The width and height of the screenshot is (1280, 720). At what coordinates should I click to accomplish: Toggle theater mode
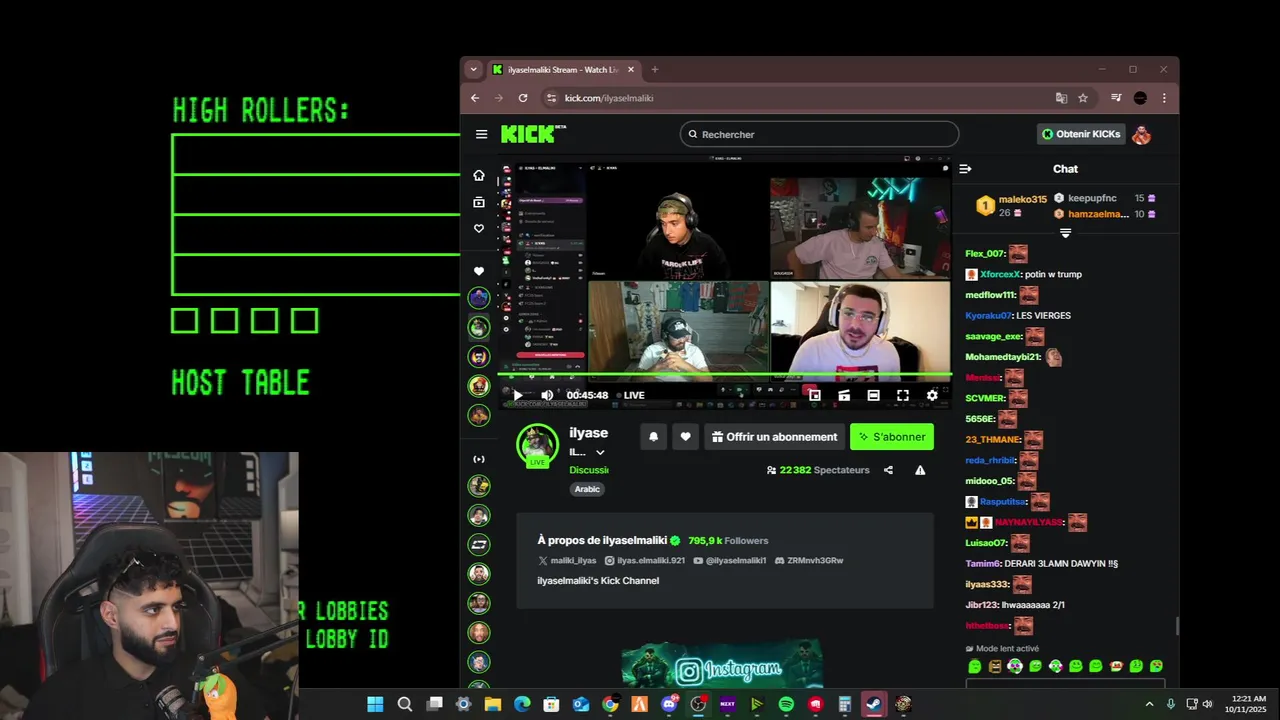pos(873,395)
